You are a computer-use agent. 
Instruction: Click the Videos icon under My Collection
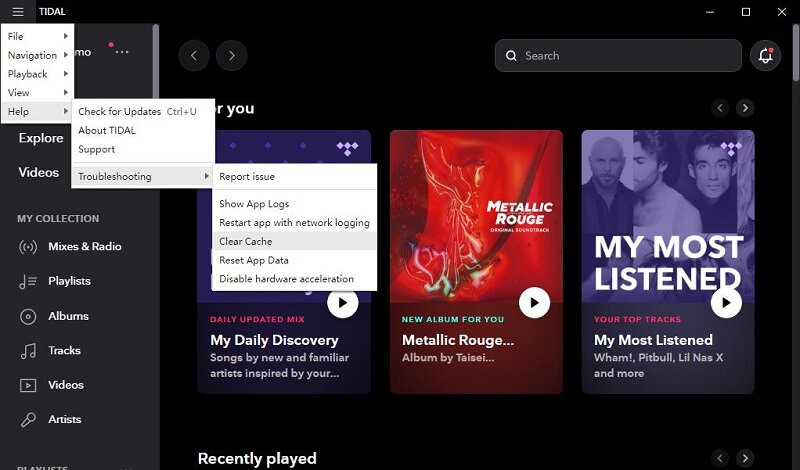point(28,385)
